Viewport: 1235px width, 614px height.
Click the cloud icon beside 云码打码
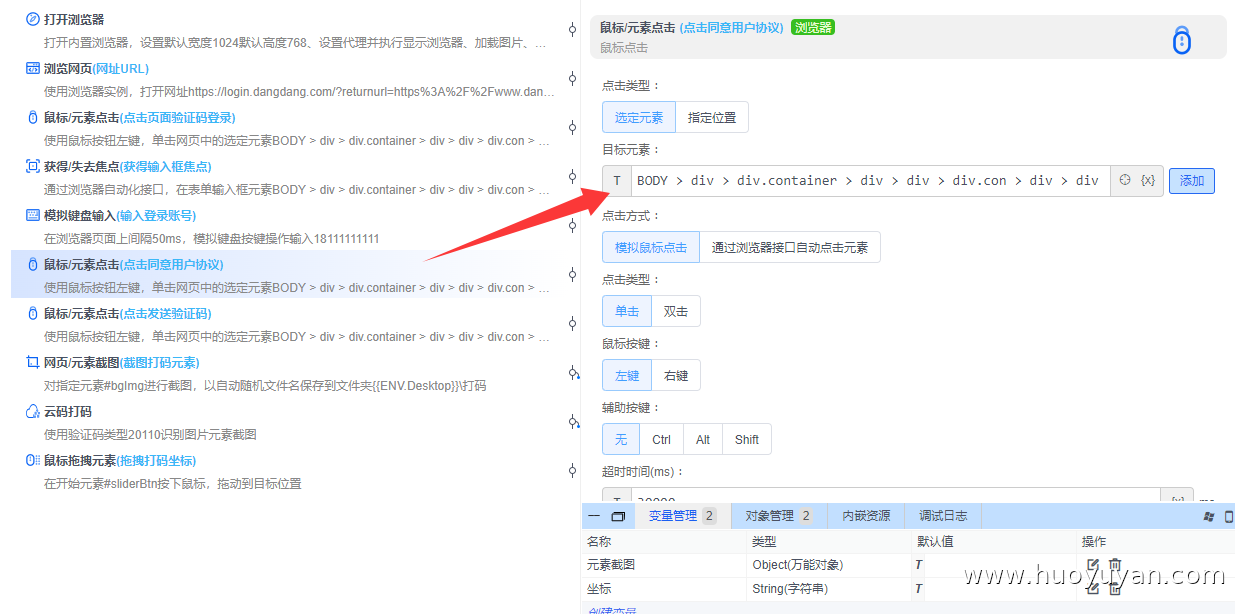tap(33, 411)
